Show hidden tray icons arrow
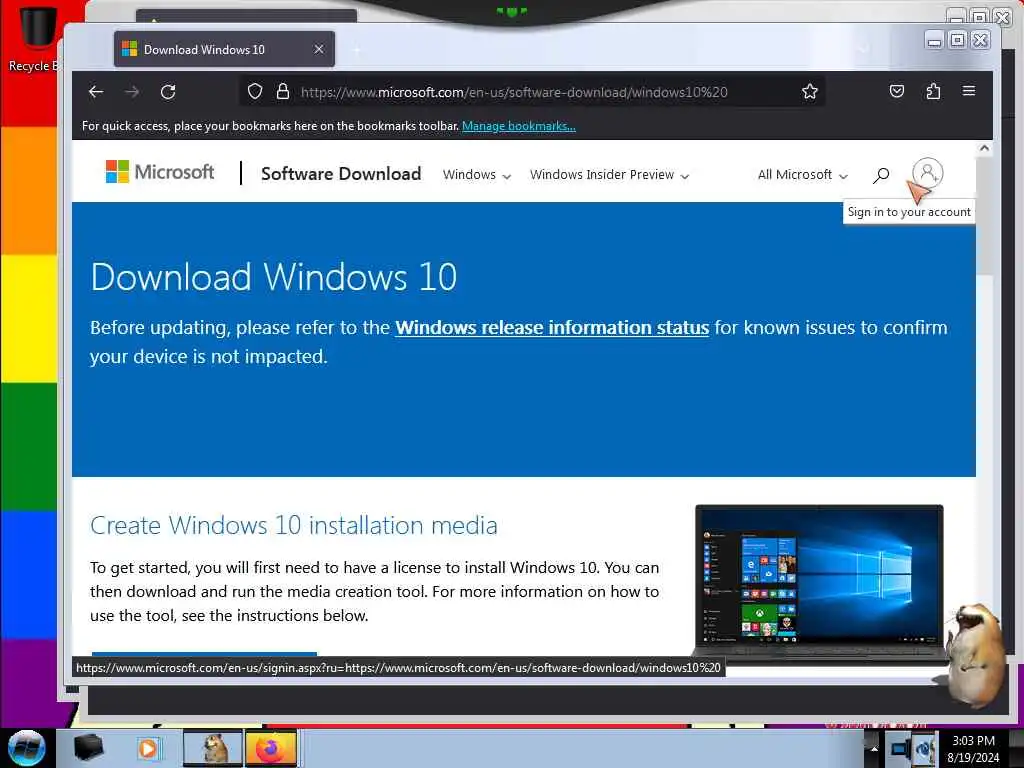Viewport: 1024px width, 768px height. click(x=874, y=748)
